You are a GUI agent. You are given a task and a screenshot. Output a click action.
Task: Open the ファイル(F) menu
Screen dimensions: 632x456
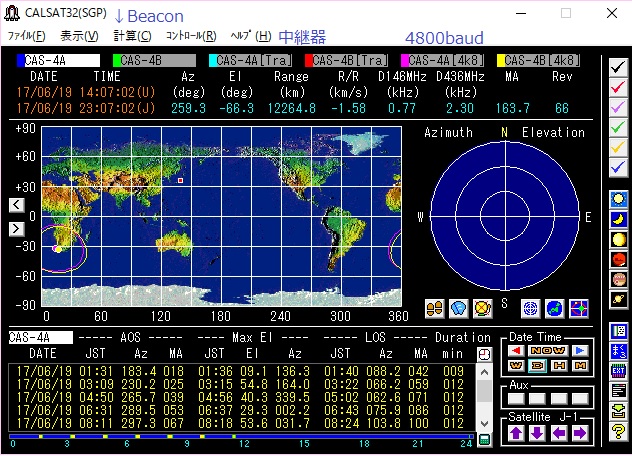coord(27,36)
